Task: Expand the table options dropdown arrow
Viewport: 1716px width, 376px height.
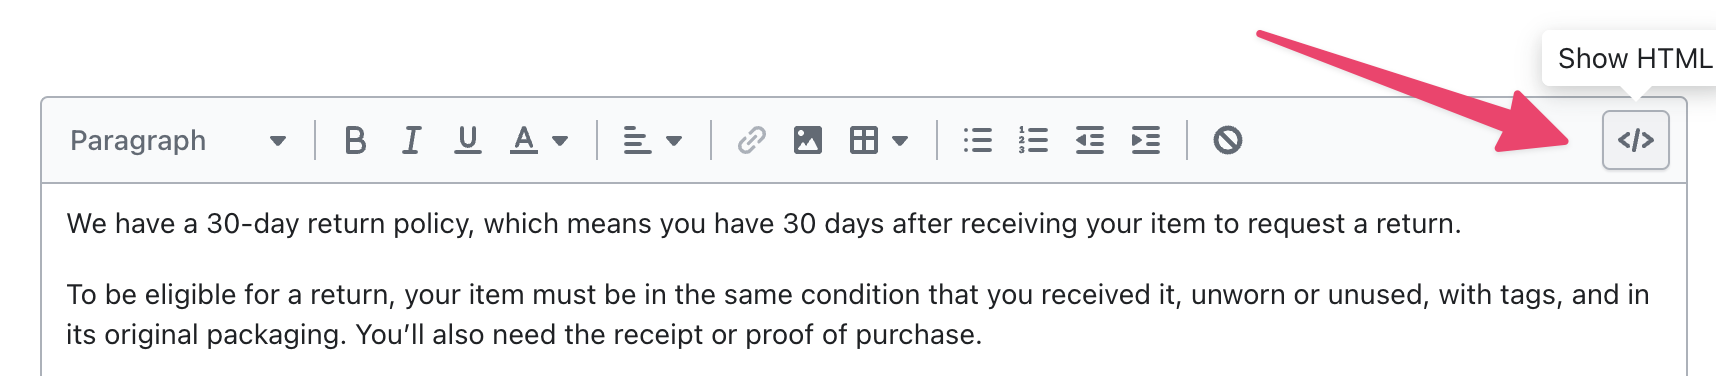Action: pyautogui.click(x=900, y=141)
